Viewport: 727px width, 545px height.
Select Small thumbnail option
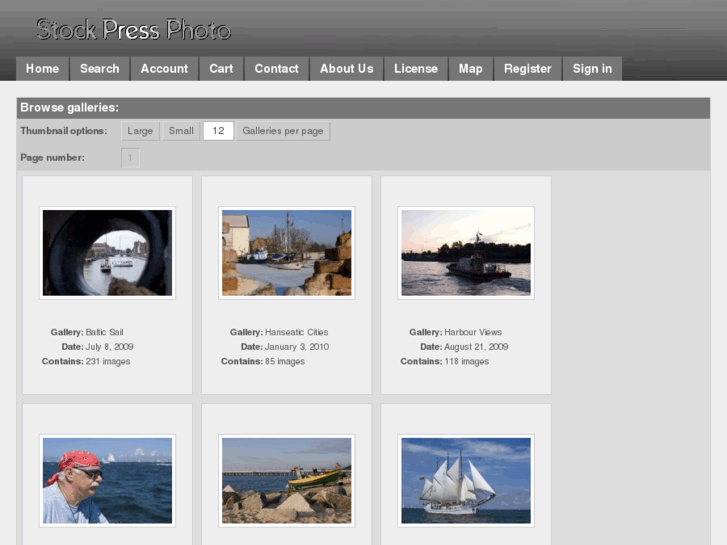click(181, 131)
